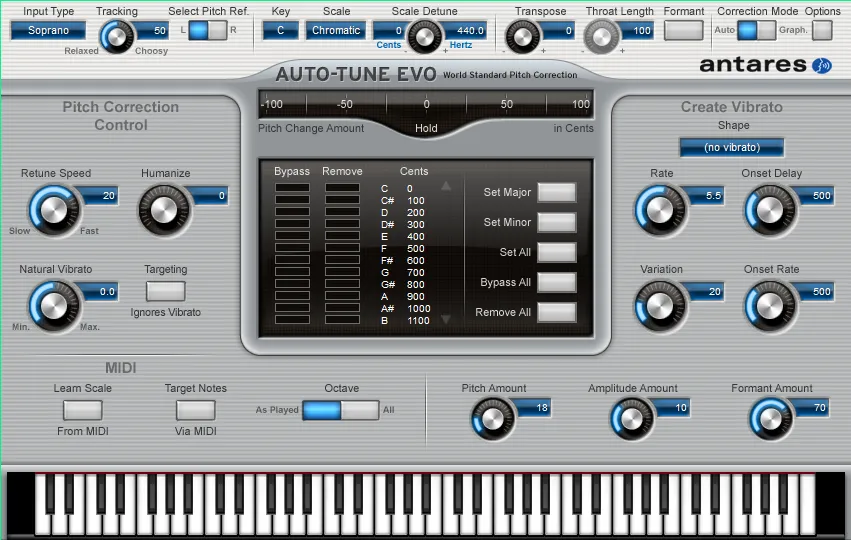
Task: Click the vibrato Rate knob
Action: pos(661,211)
